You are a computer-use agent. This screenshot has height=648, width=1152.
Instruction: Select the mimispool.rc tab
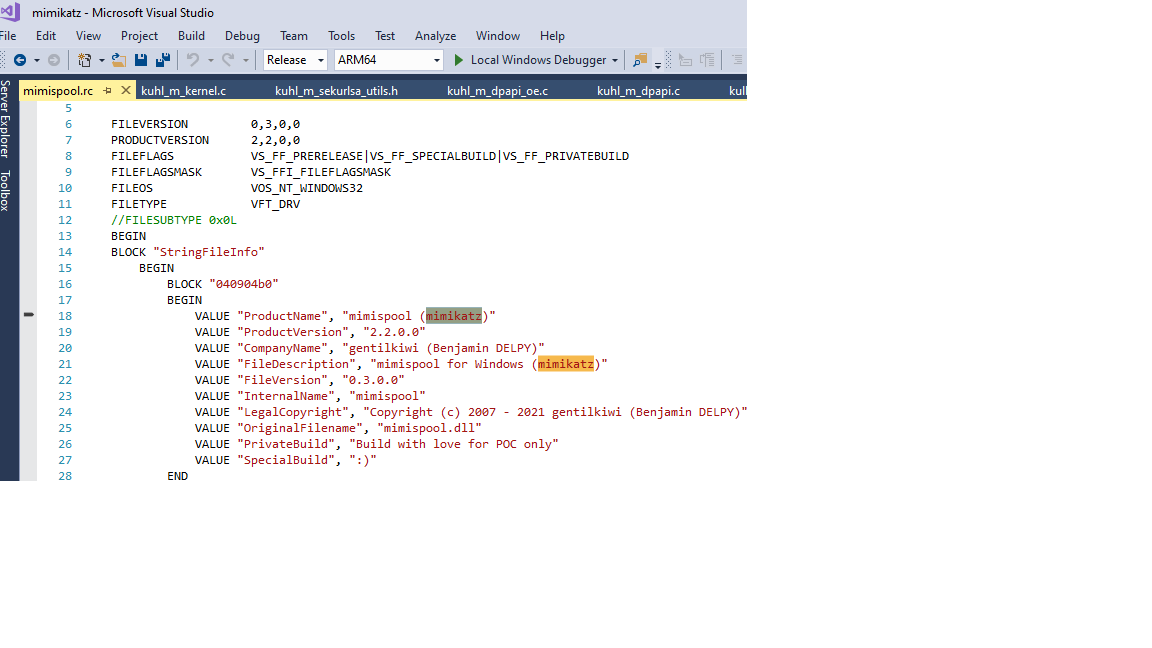pos(58,90)
